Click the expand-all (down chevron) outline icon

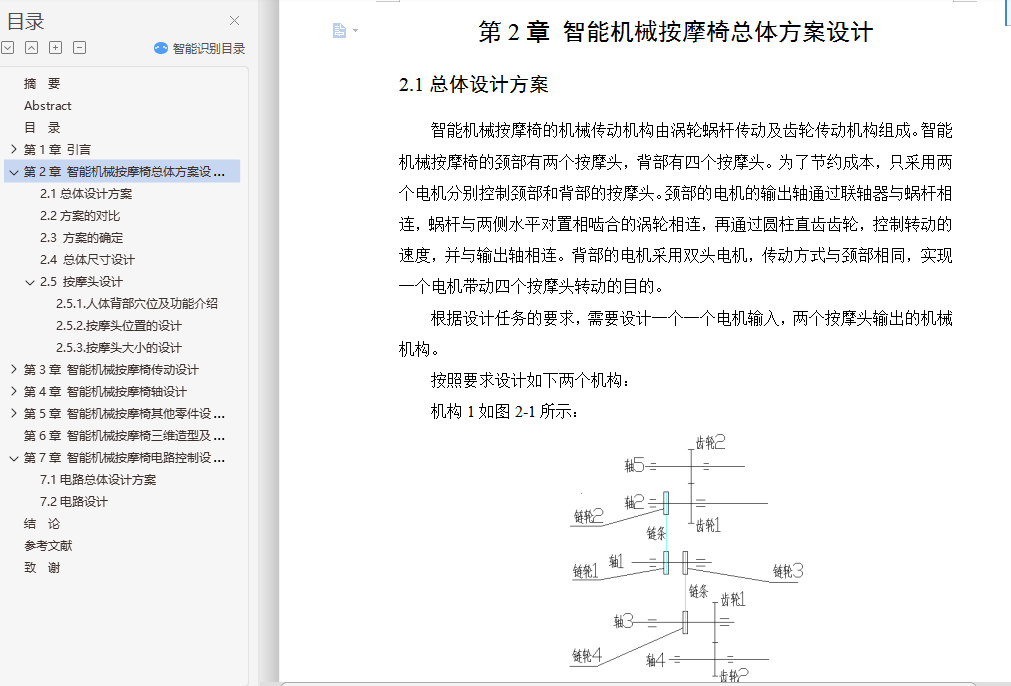[8, 48]
